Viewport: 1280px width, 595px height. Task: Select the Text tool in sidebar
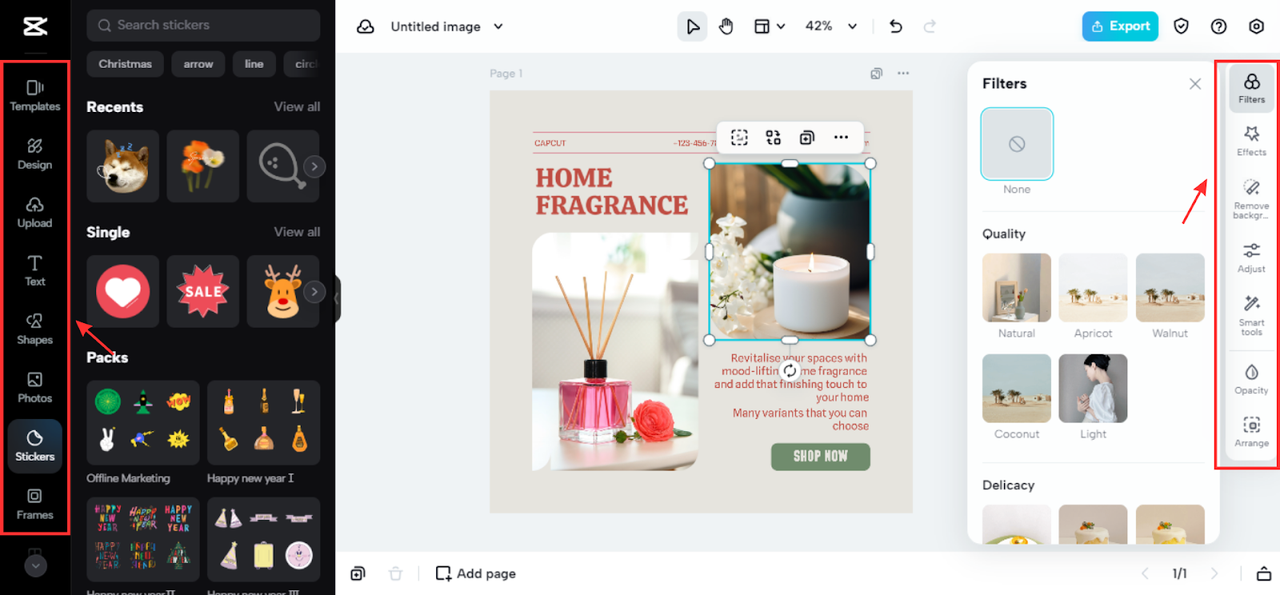(x=35, y=270)
